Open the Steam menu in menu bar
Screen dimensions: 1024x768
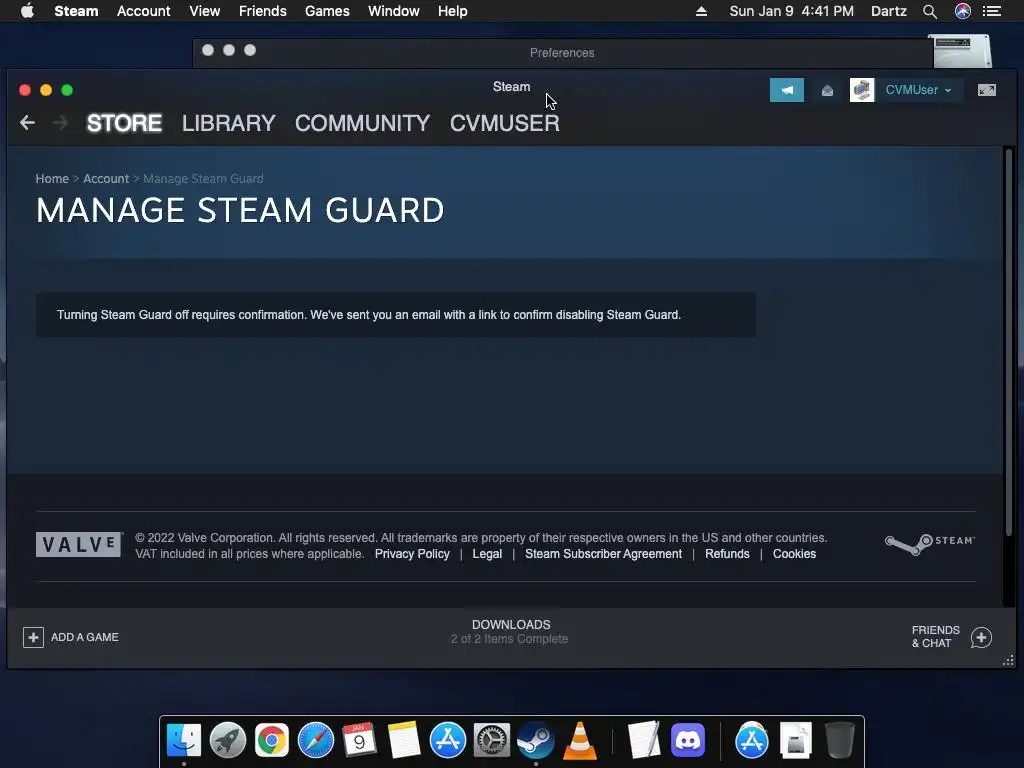click(76, 11)
